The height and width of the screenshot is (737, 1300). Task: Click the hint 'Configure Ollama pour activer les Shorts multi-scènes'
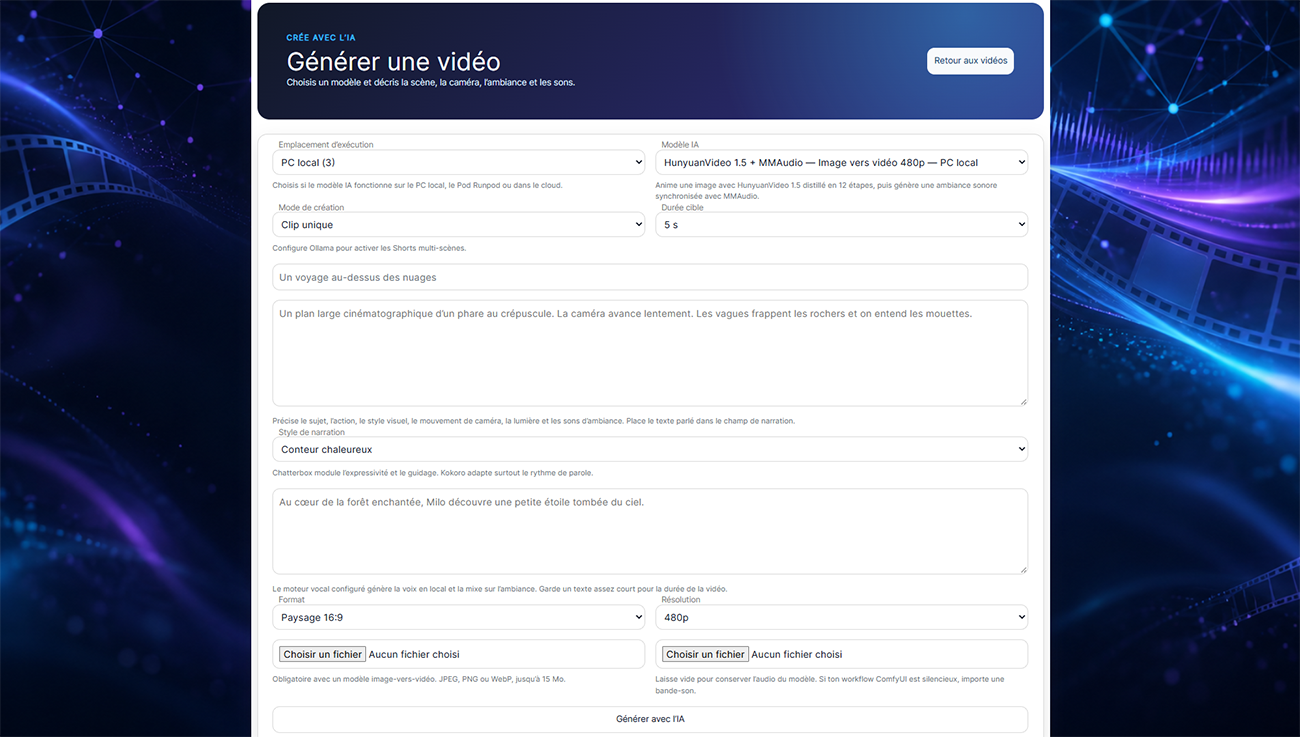coord(369,248)
